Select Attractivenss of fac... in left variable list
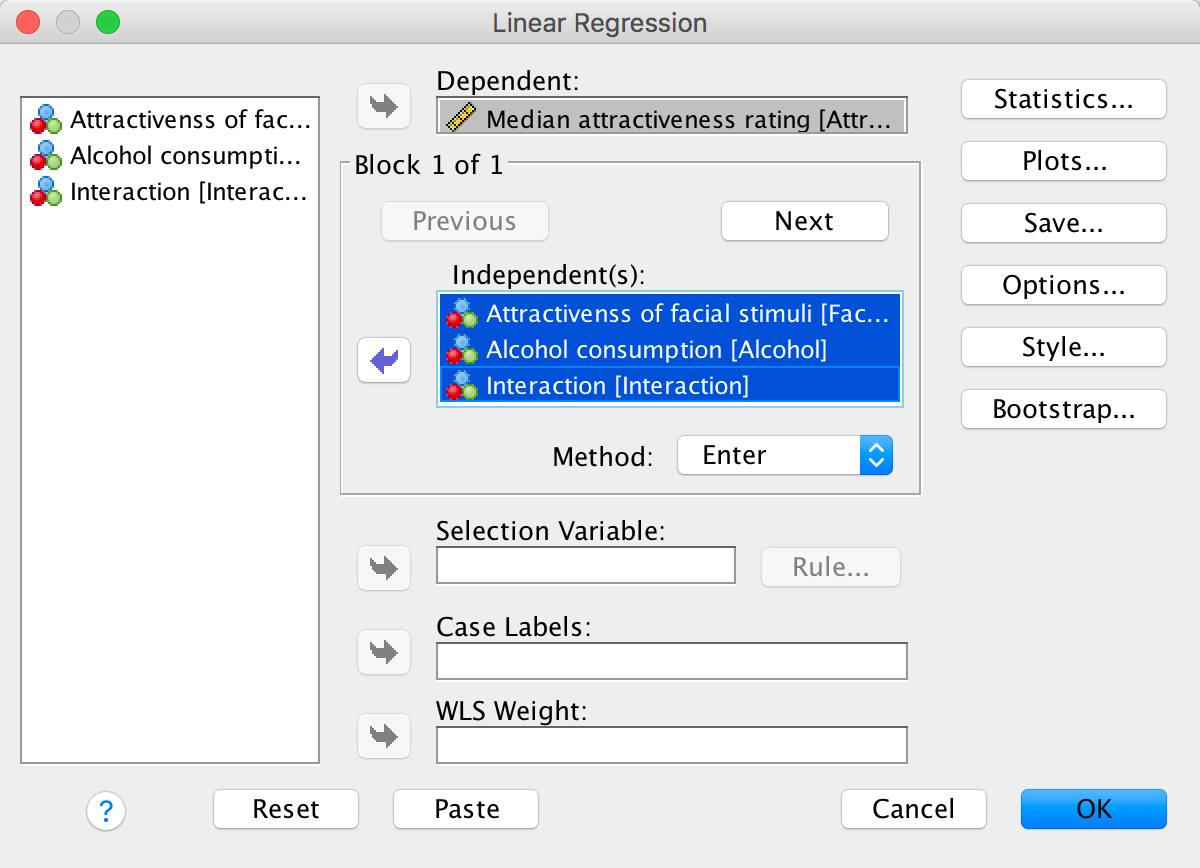The width and height of the screenshot is (1200, 868). [170, 120]
